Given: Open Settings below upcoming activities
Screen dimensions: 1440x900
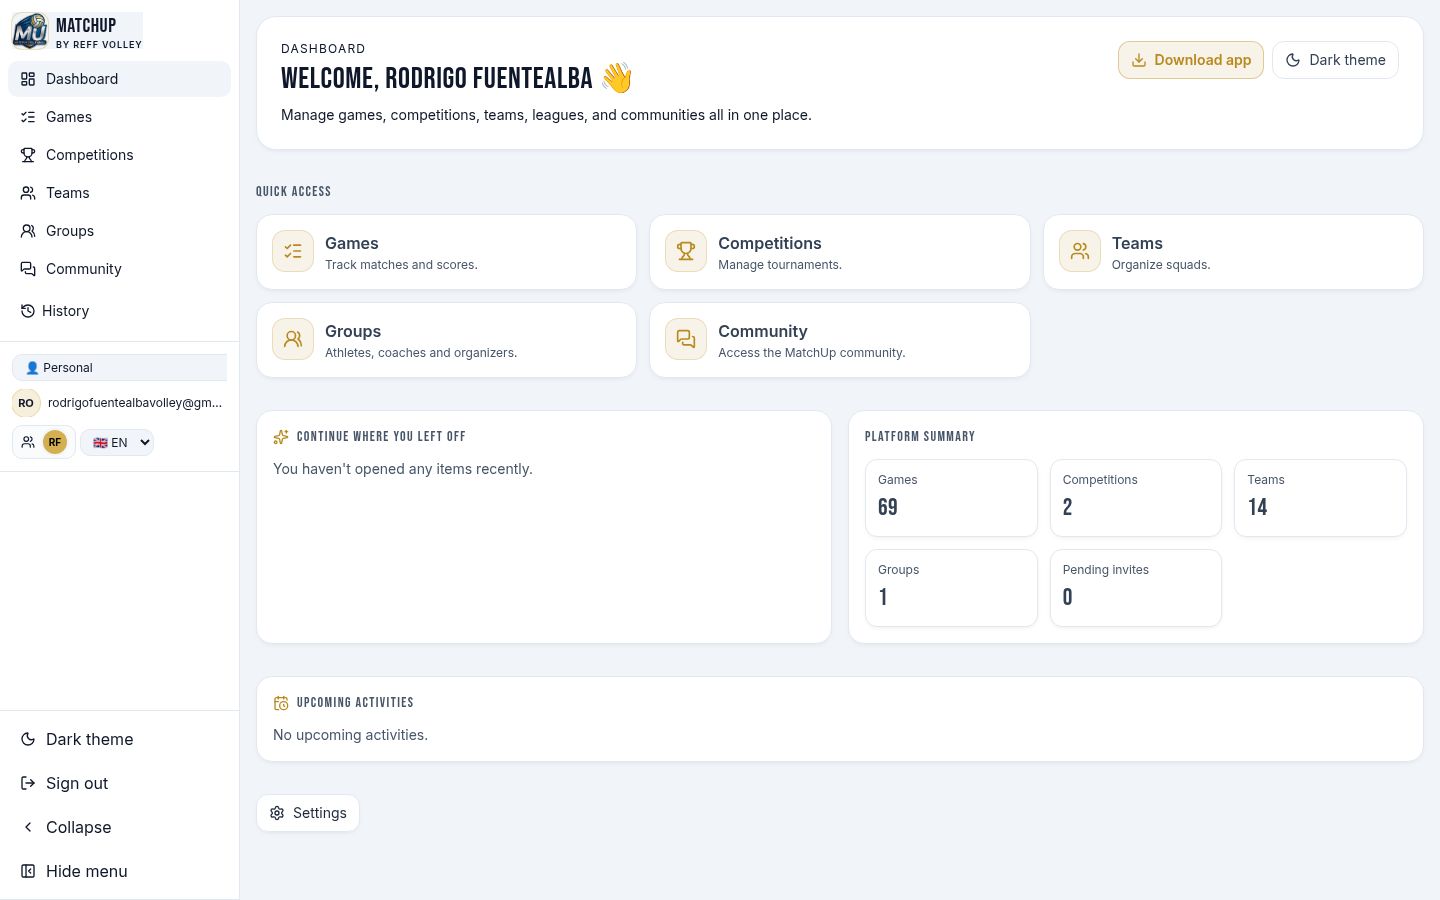Looking at the screenshot, I should pyautogui.click(x=308, y=813).
